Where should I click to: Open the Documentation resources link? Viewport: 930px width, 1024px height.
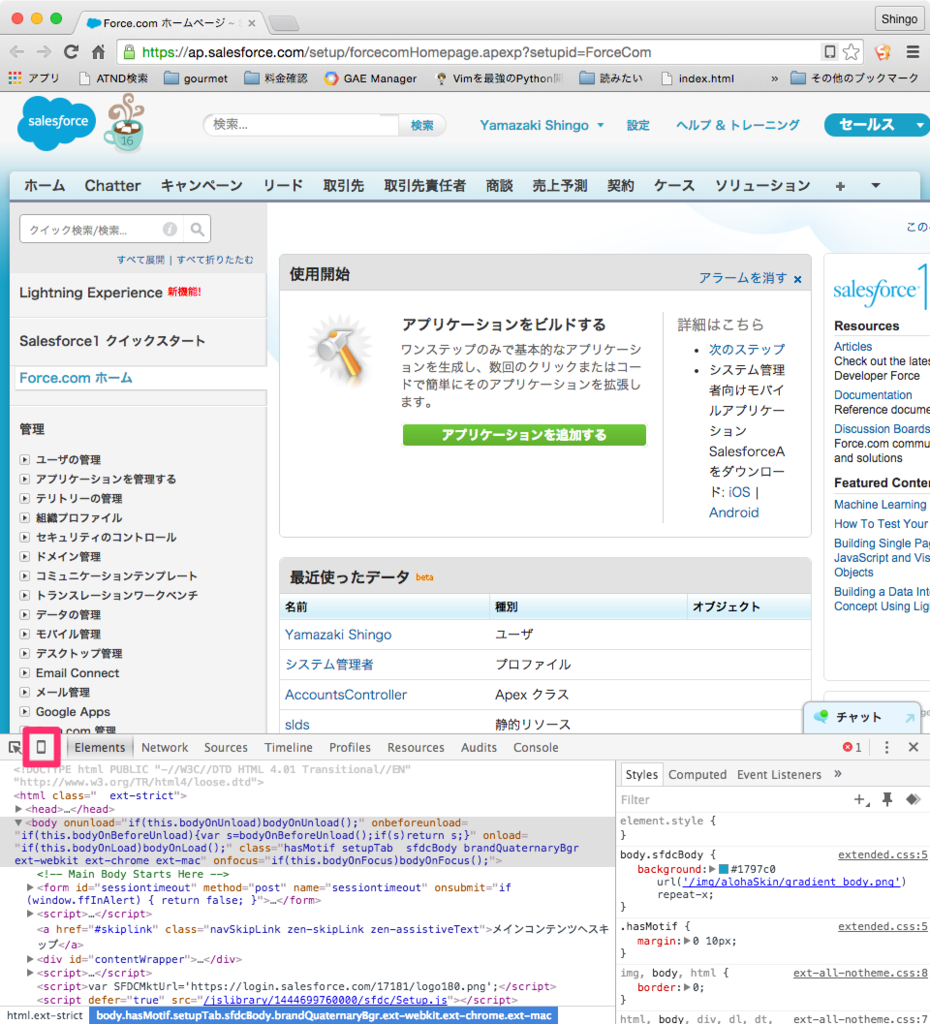[x=873, y=394]
